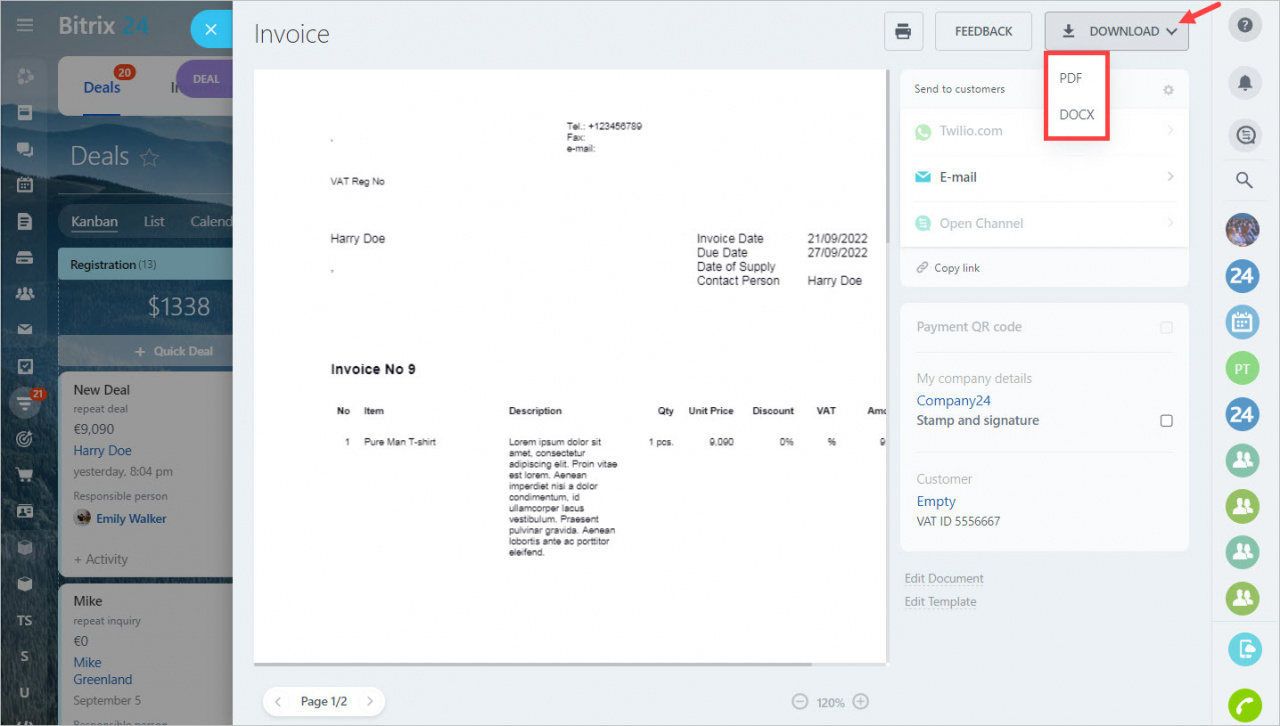
Task: Click the zoom in plus icon
Action: (x=860, y=702)
